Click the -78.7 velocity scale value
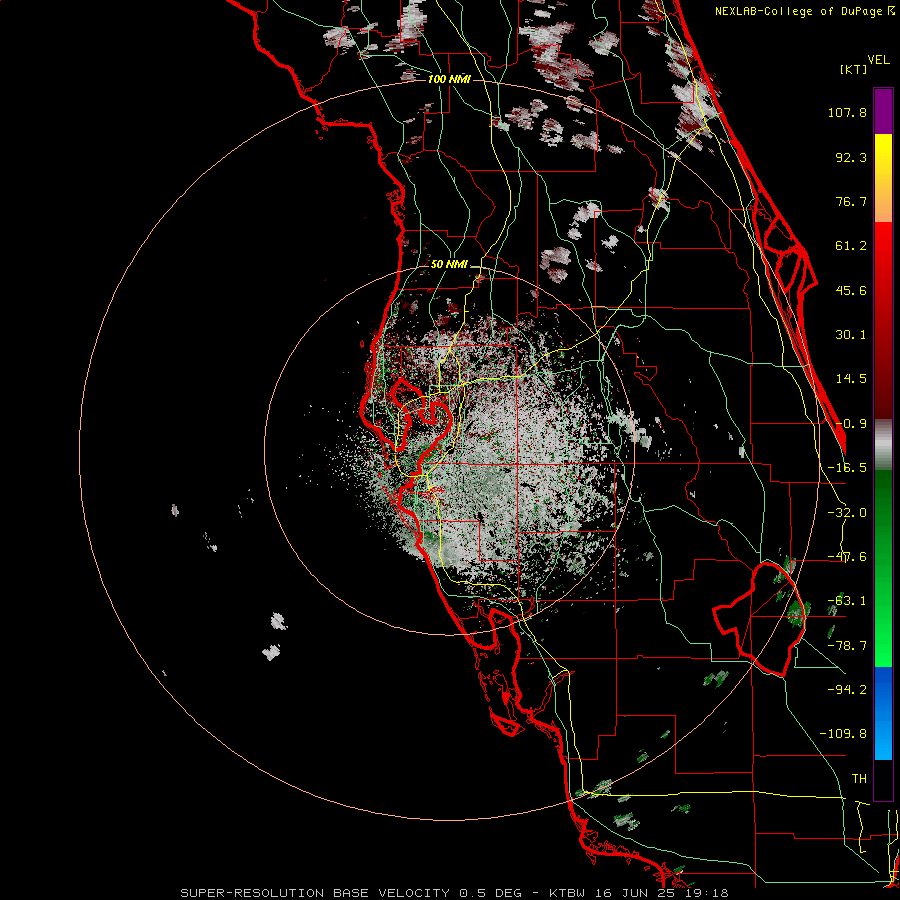 (847, 646)
